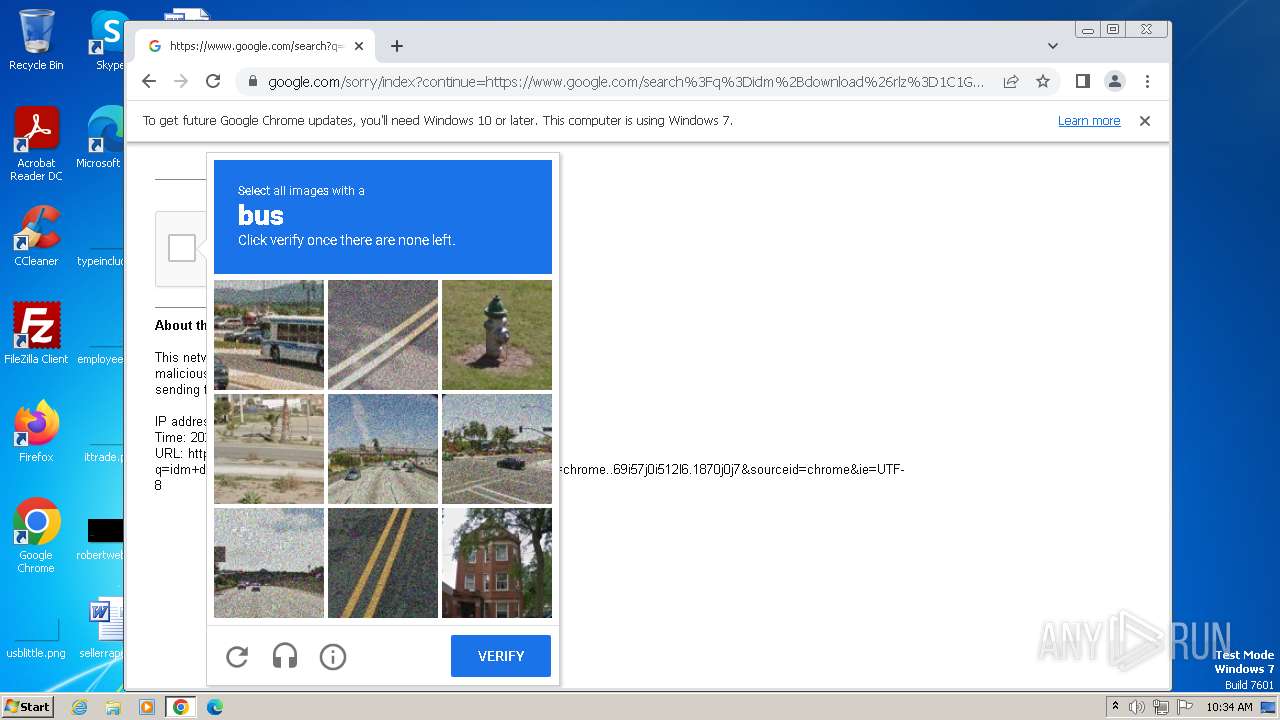The height and width of the screenshot is (720, 1280).
Task: Open network status icon in tray
Action: [x=1161, y=707]
